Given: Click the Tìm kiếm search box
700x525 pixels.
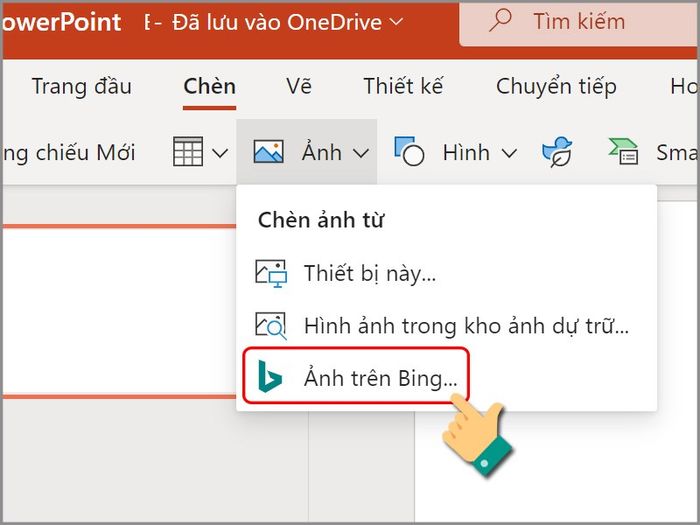Looking at the screenshot, I should (x=579, y=23).
